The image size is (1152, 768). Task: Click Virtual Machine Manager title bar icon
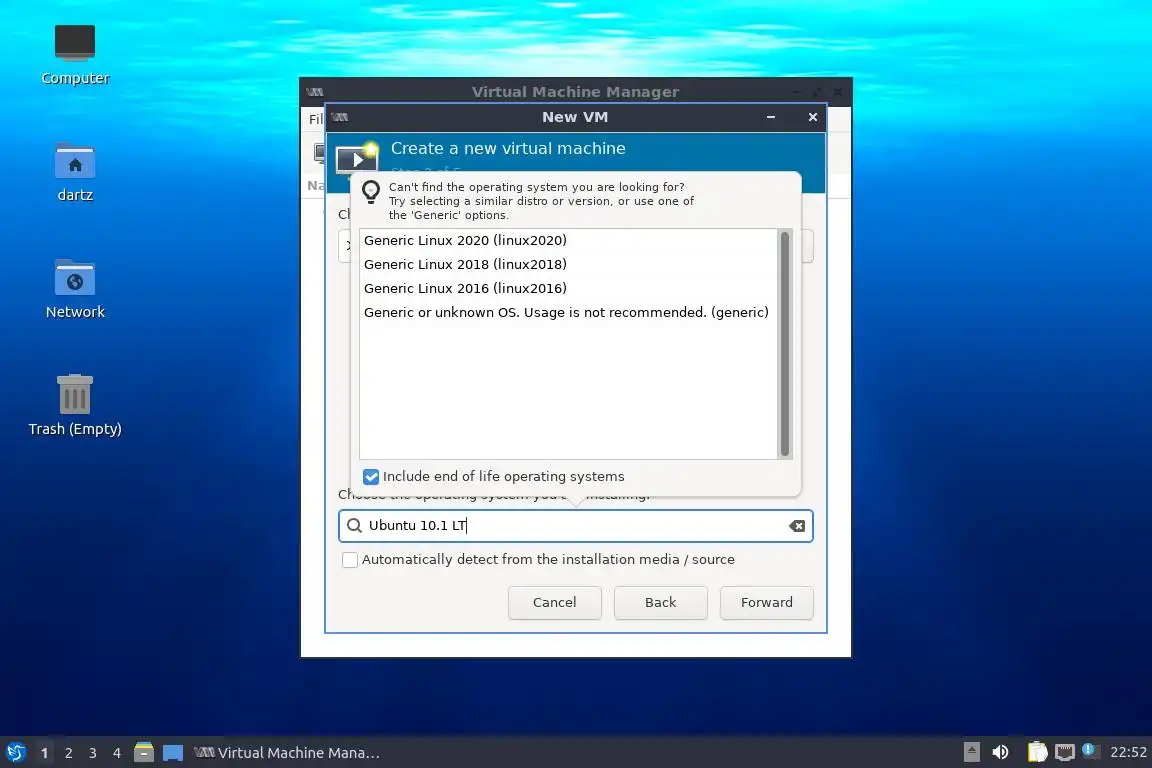[315, 92]
